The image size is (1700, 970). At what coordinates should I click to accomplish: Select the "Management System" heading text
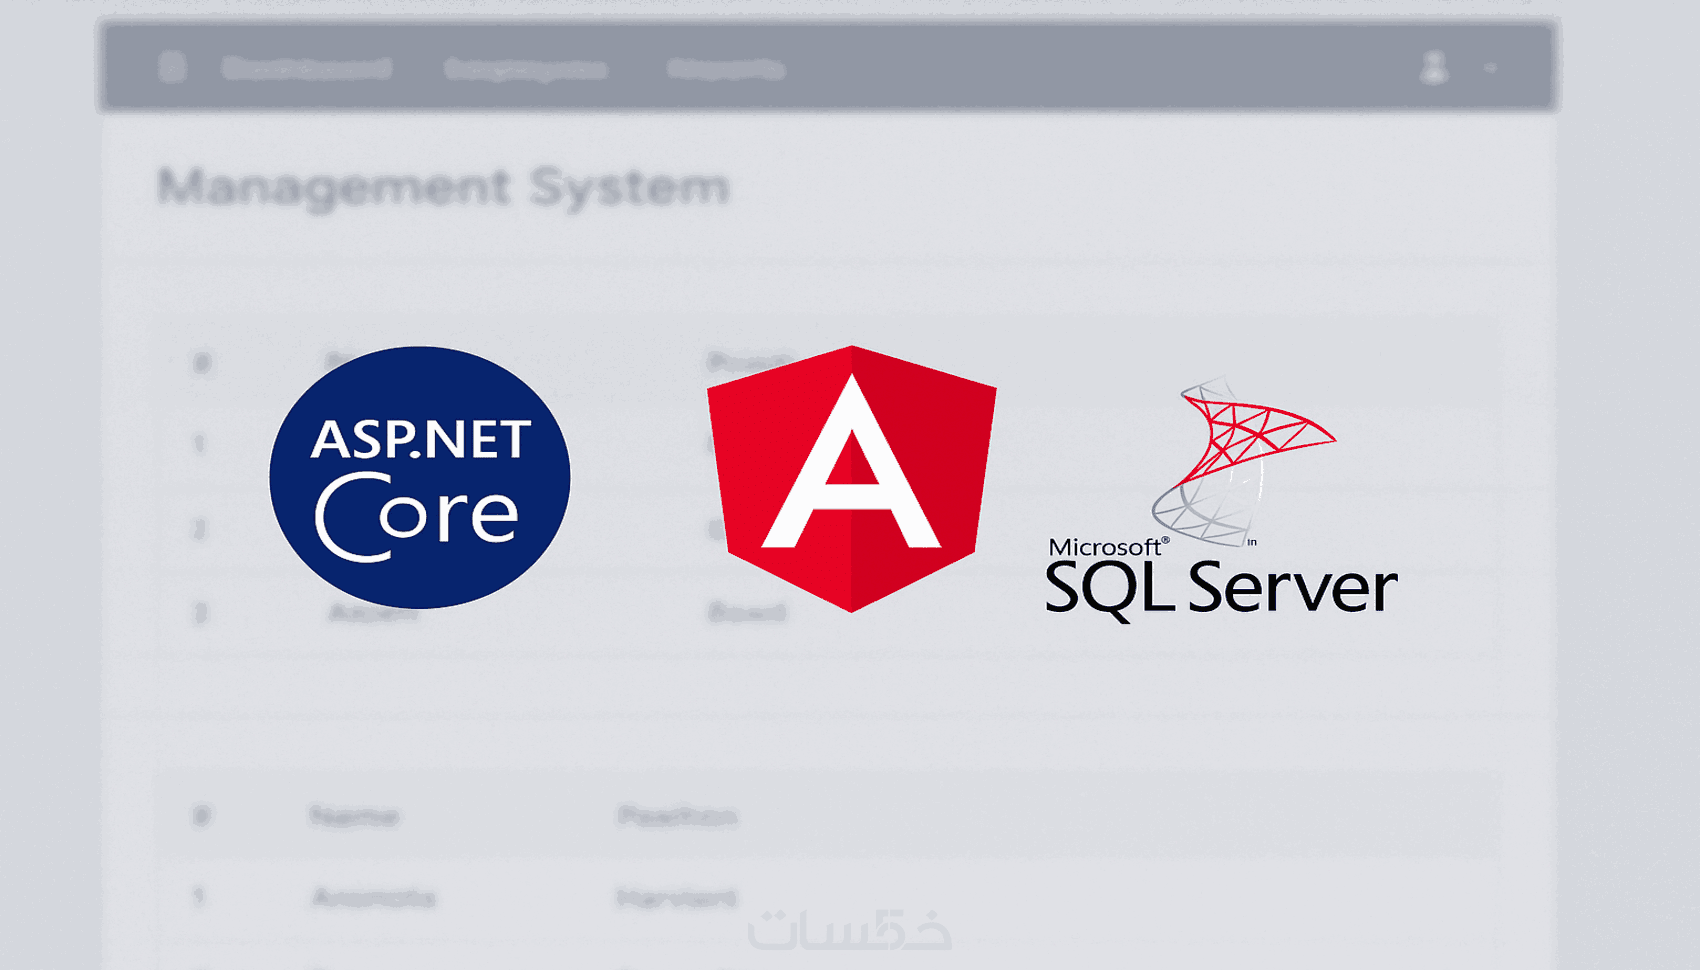[x=444, y=187]
